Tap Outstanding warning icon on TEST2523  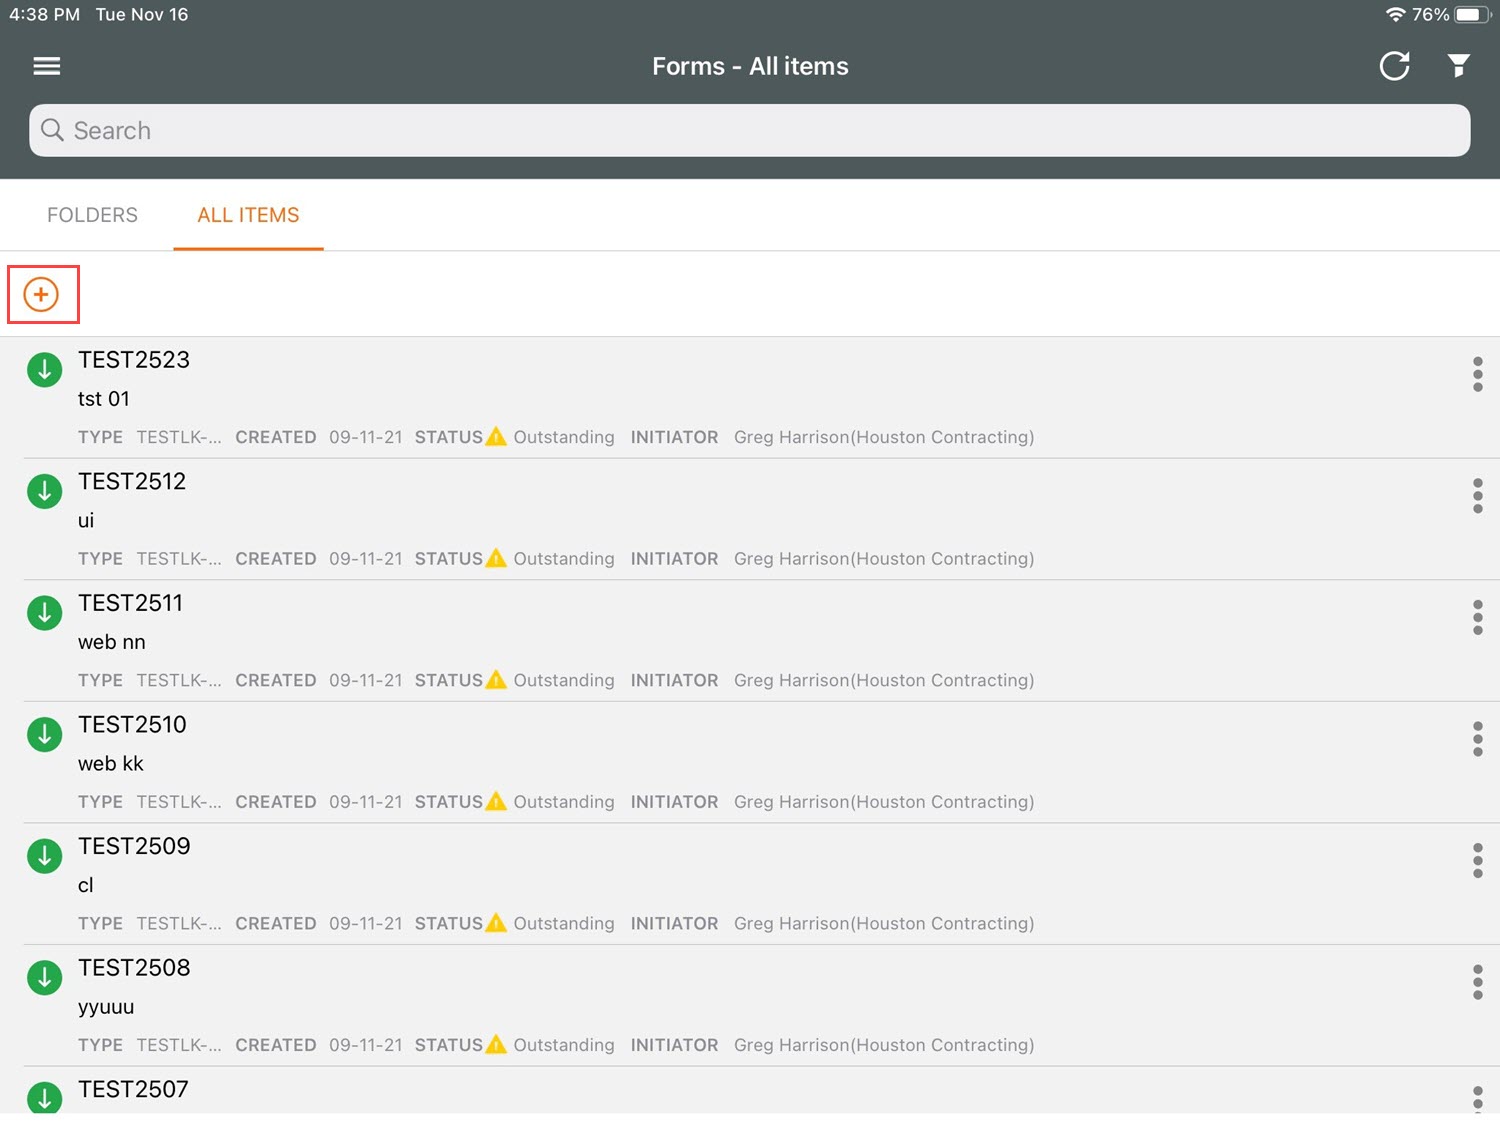pos(496,437)
